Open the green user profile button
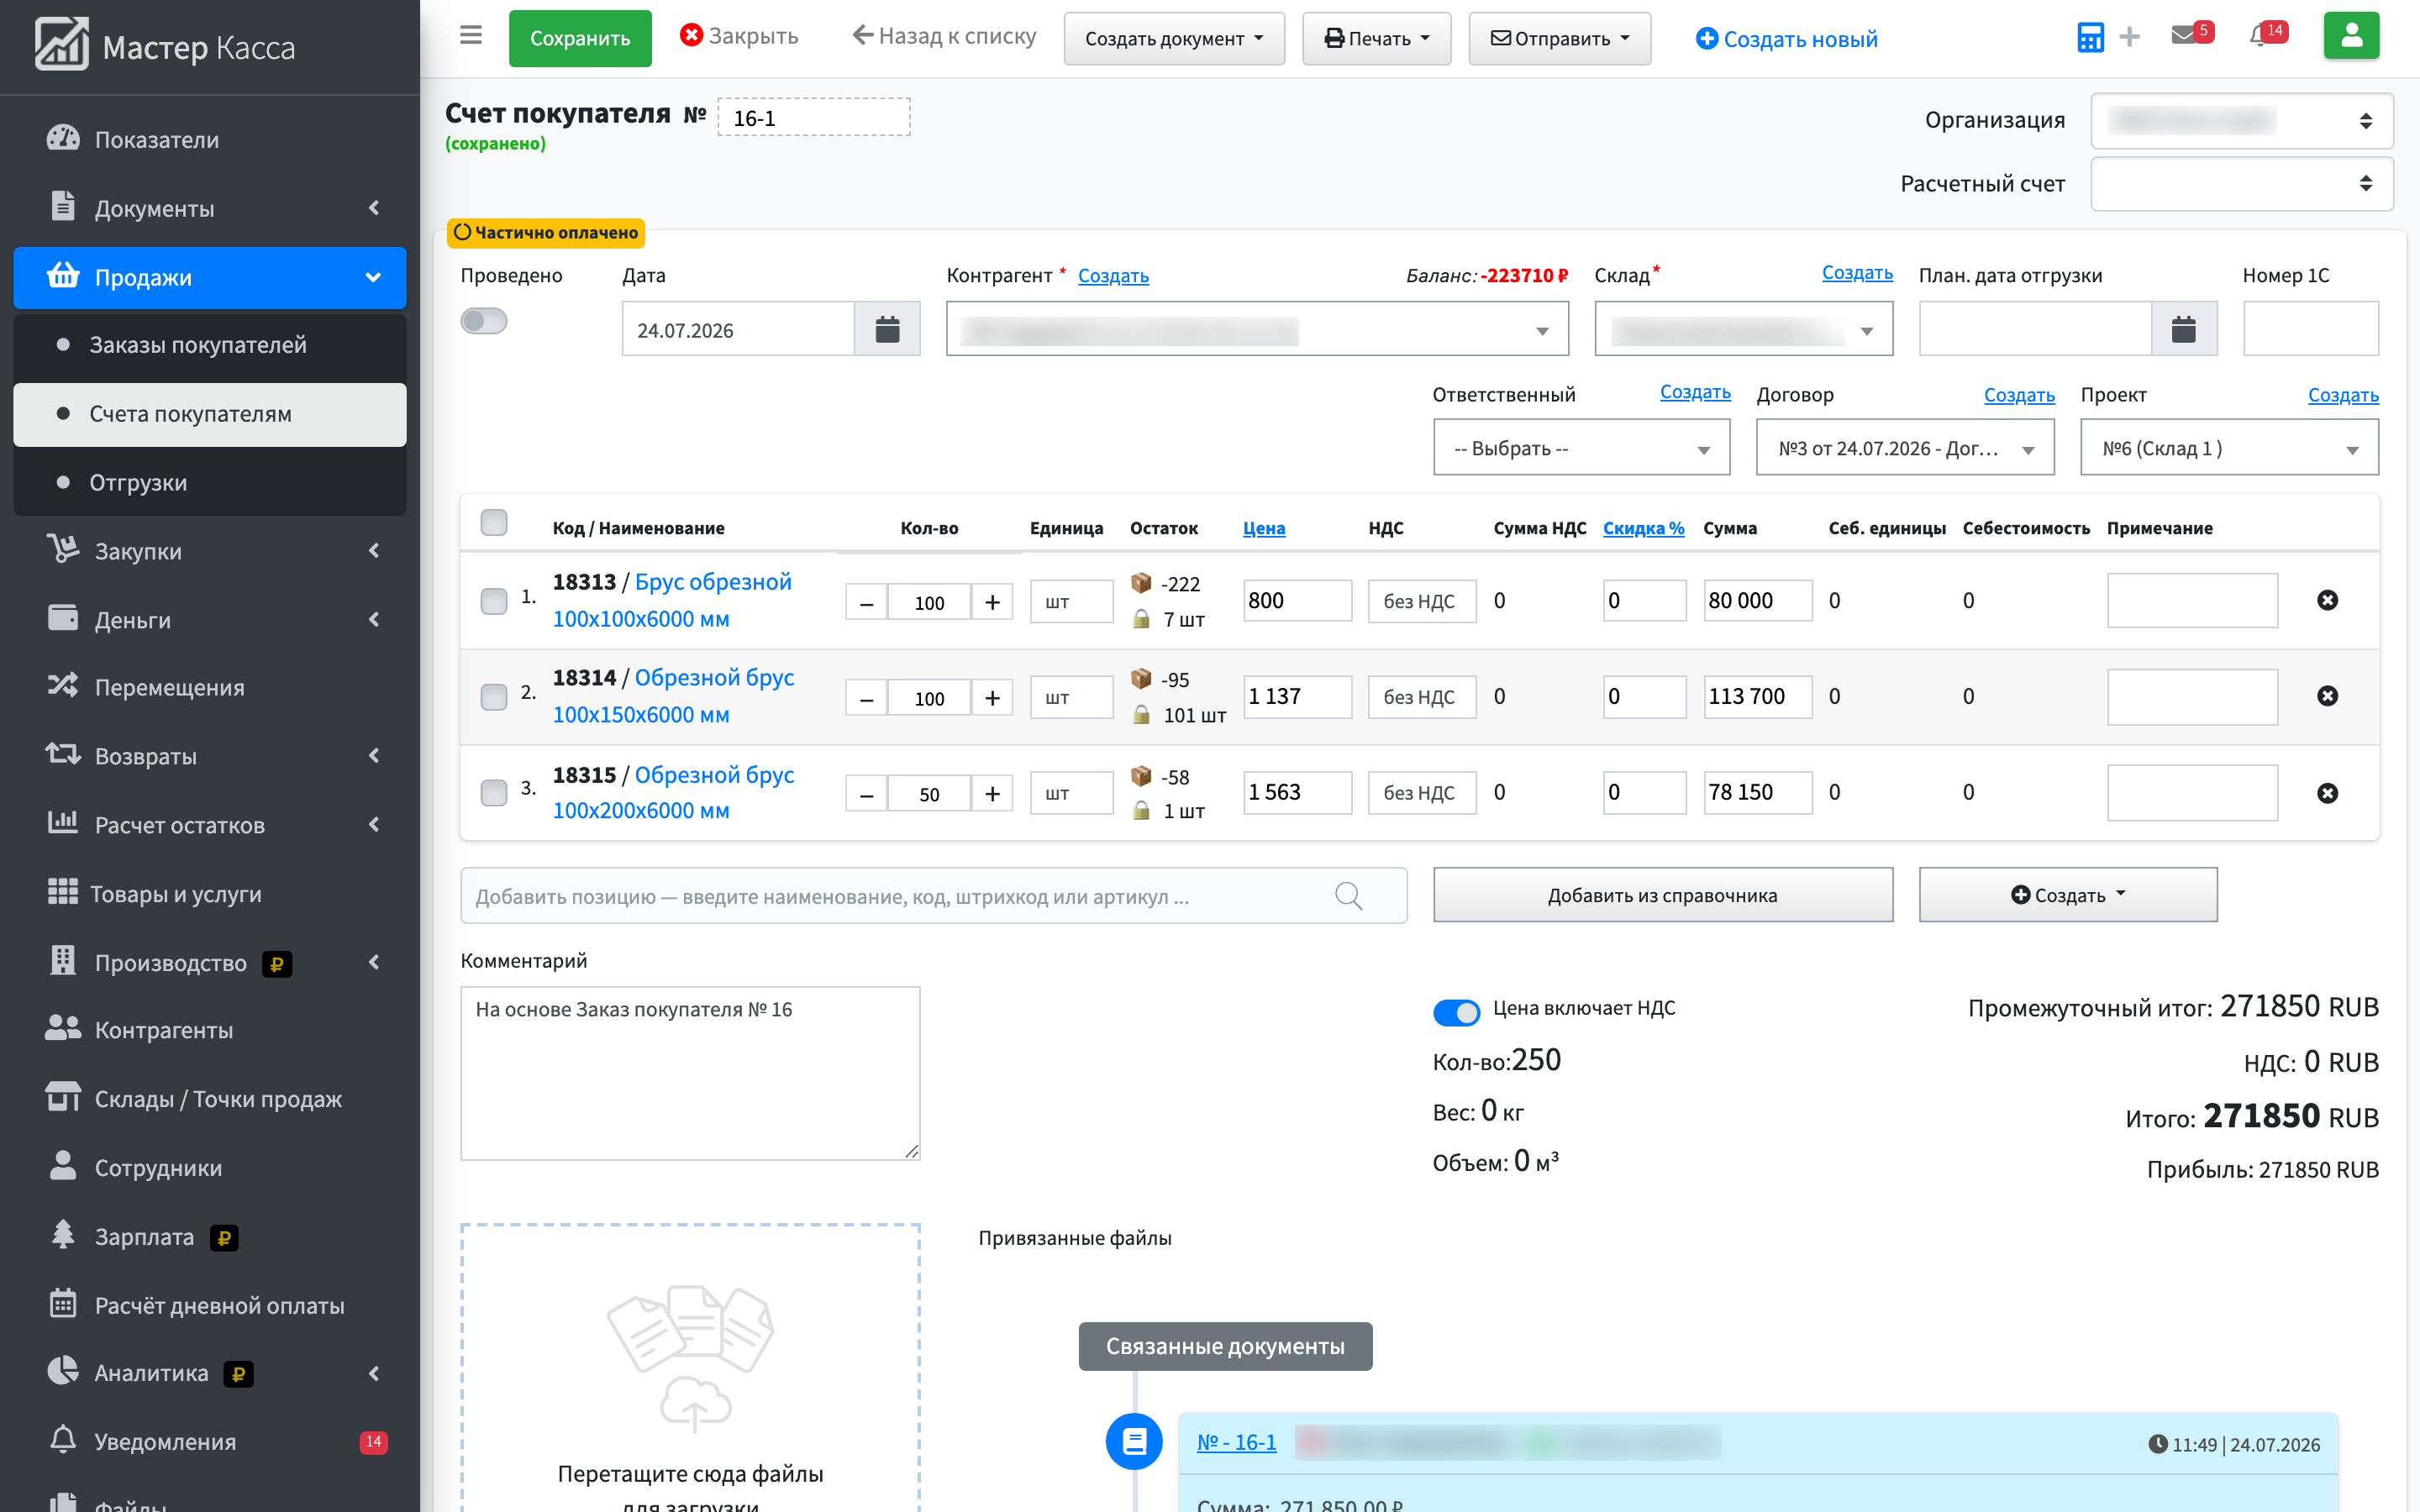This screenshot has width=2420, height=1512. [x=2352, y=36]
